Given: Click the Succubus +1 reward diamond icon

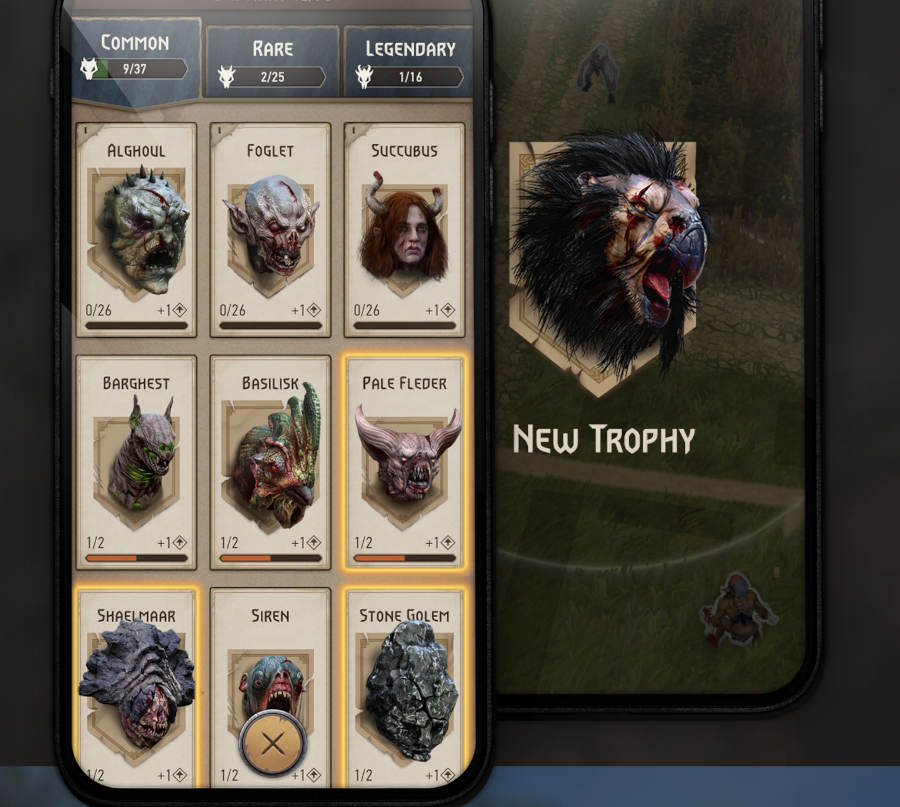Looking at the screenshot, I should 448,311.
